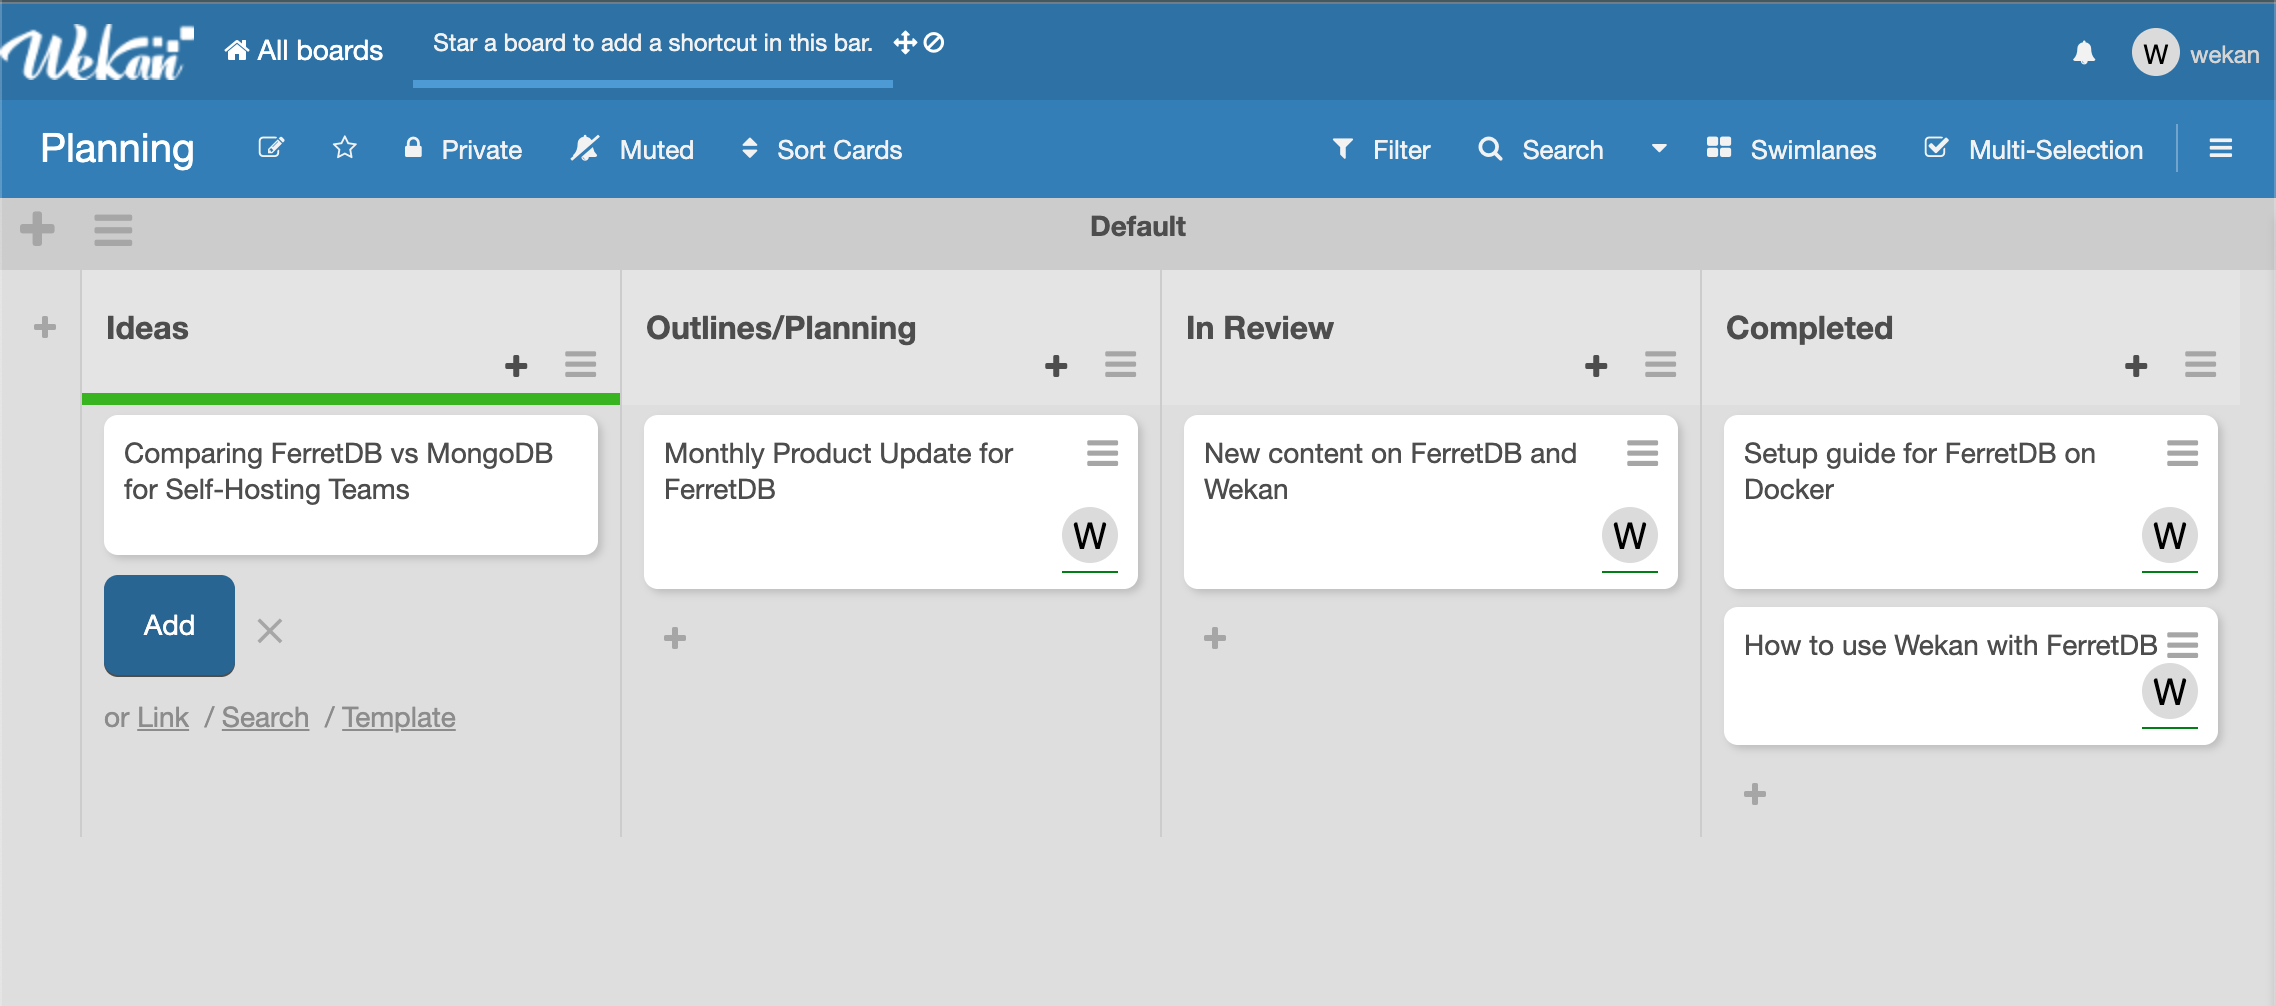The image size is (2276, 1006).
Task: Click the In Review list title
Action: click(1260, 328)
